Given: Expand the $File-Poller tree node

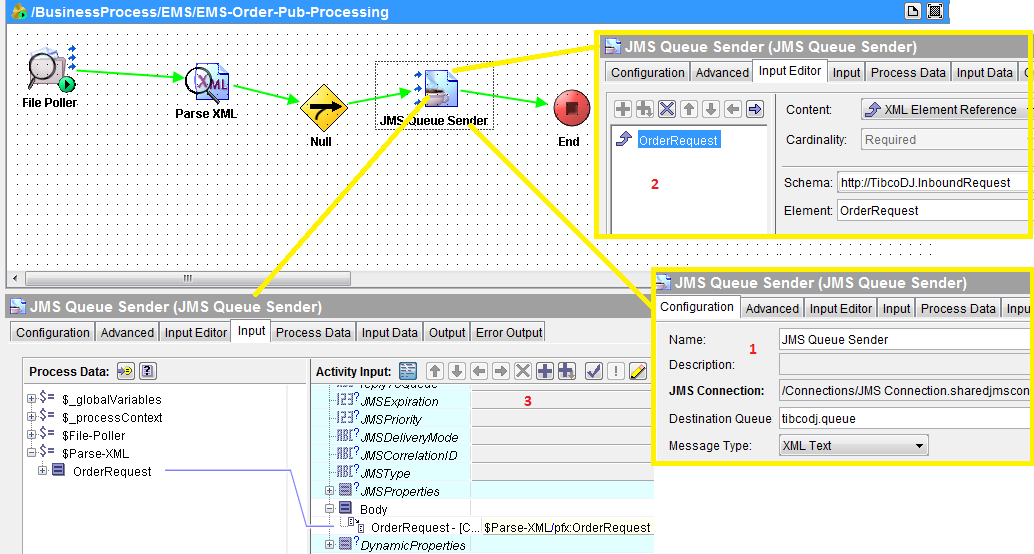Looking at the screenshot, I should click(x=31, y=434).
